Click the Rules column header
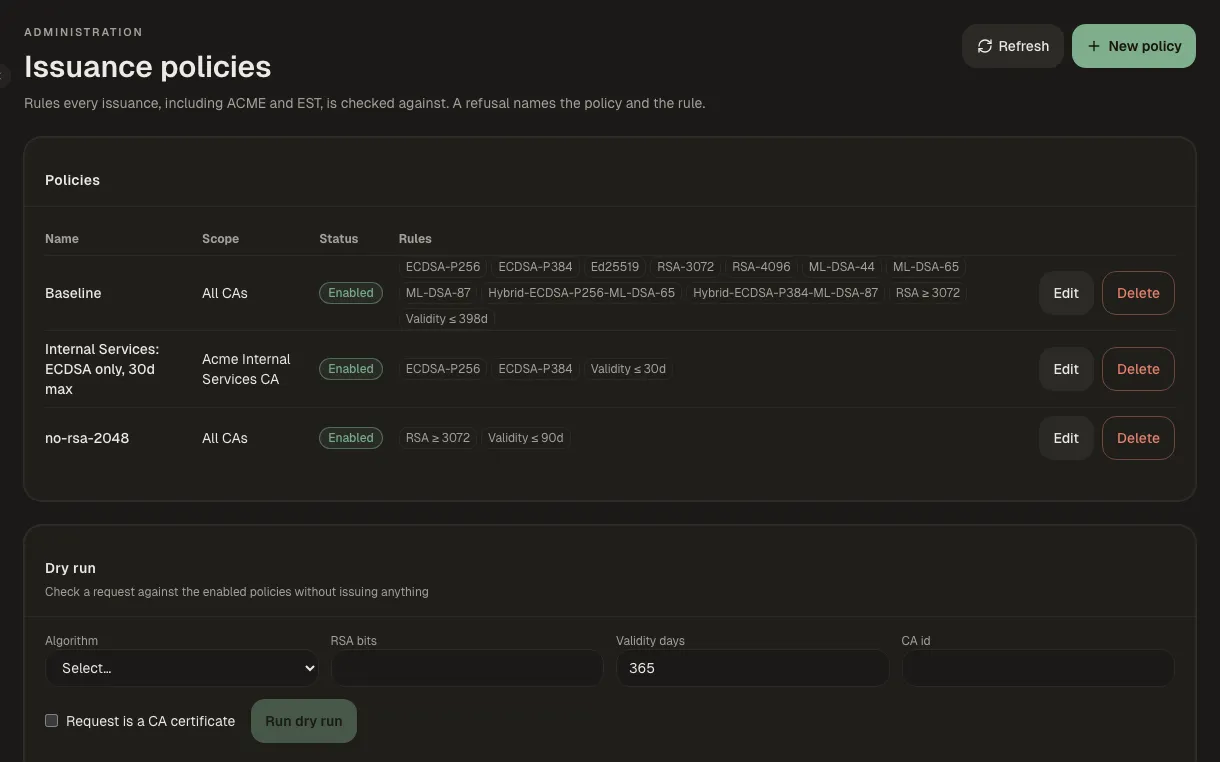Screen dimensions: 1220x762 click(x=415, y=239)
